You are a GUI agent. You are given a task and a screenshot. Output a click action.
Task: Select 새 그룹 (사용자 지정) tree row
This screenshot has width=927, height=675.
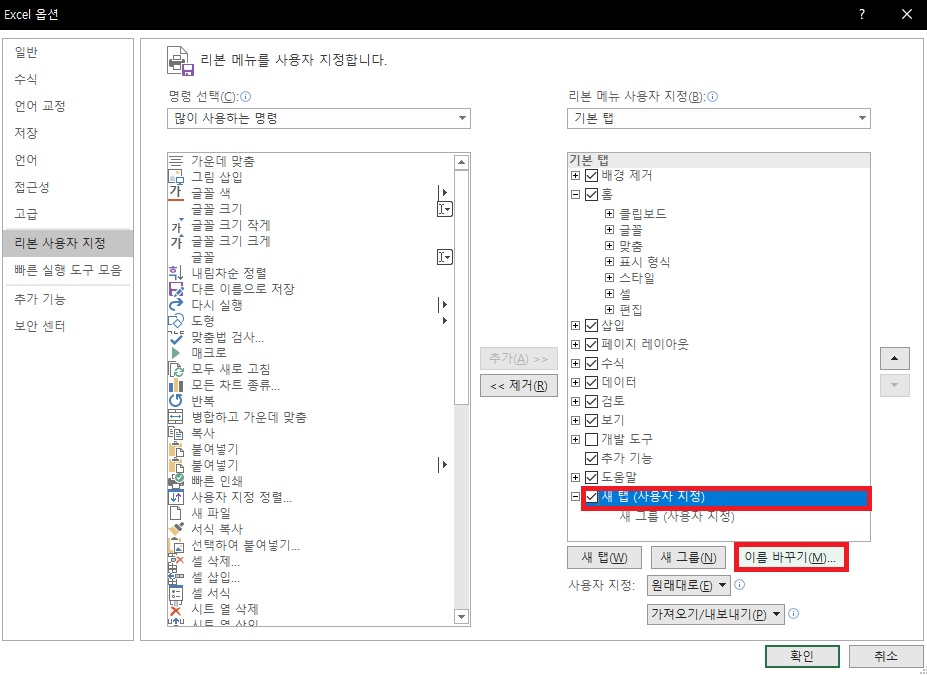pos(677,517)
